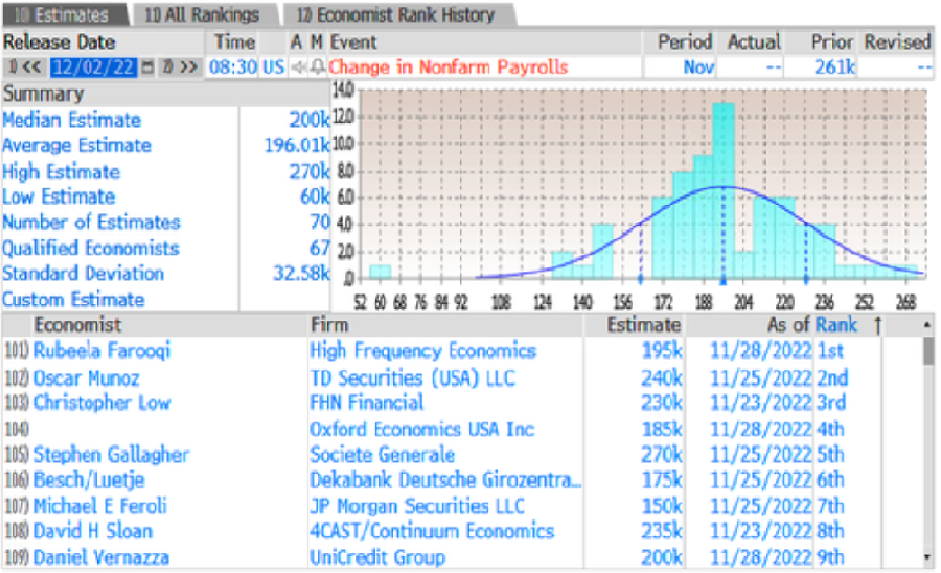Open the Change in Nonfarm Payrolls event
The image size is (941, 573).
tap(448, 67)
